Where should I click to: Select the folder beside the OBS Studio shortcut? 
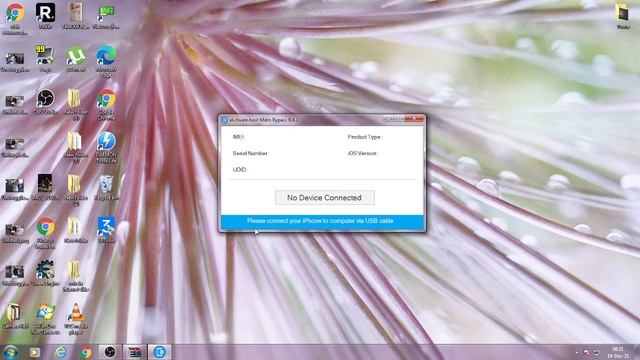76,105
